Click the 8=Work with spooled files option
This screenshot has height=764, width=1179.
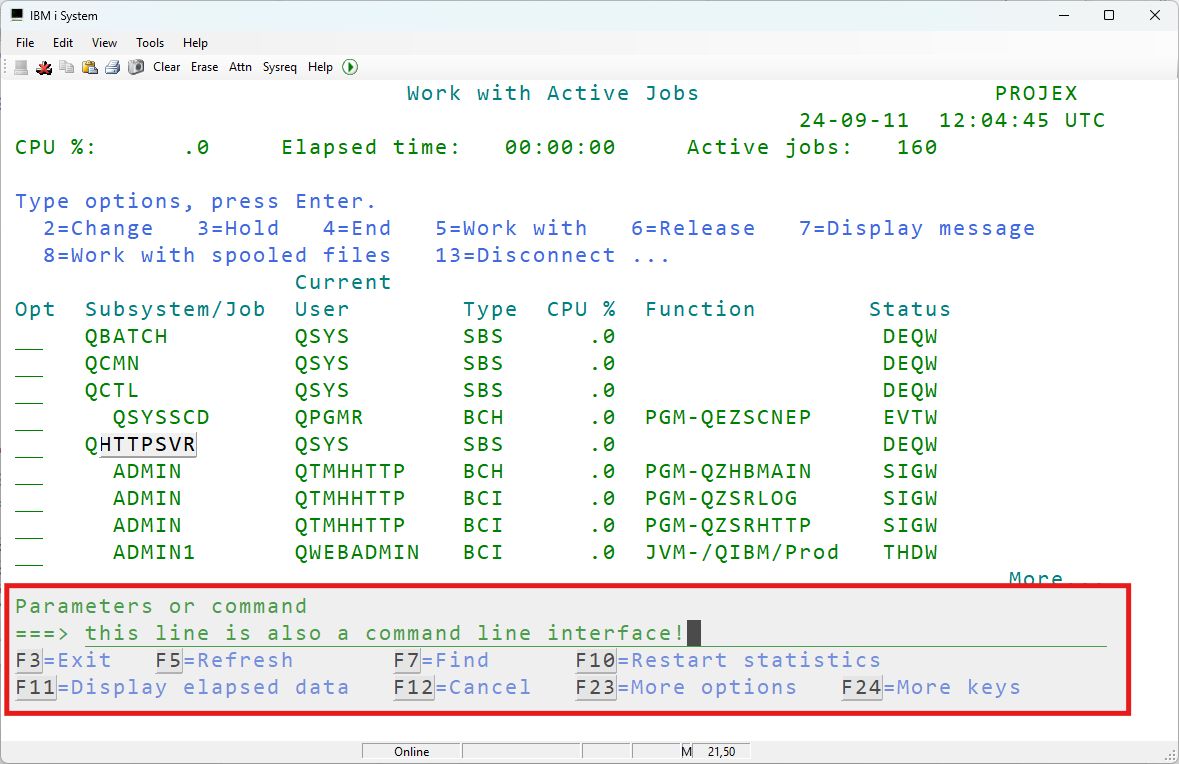pyautogui.click(x=217, y=256)
